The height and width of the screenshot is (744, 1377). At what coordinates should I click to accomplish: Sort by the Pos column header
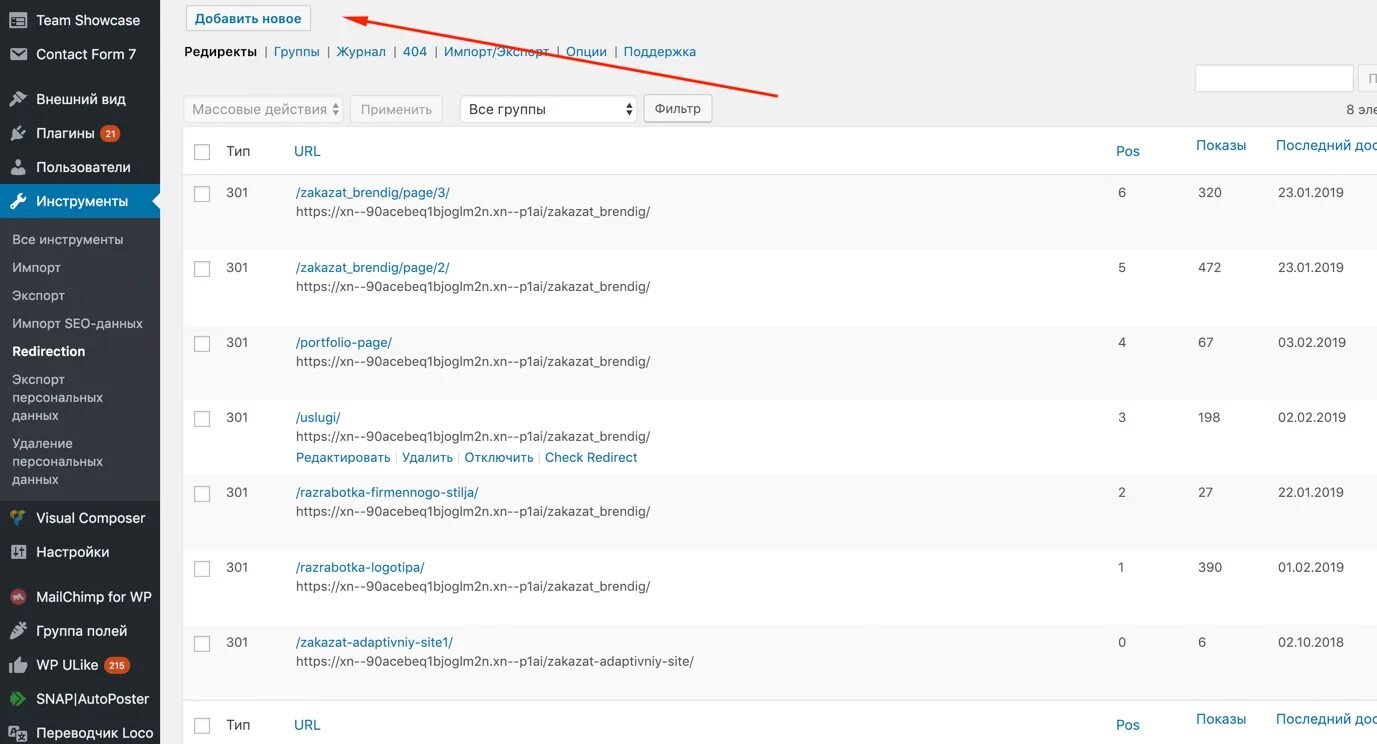click(1128, 151)
